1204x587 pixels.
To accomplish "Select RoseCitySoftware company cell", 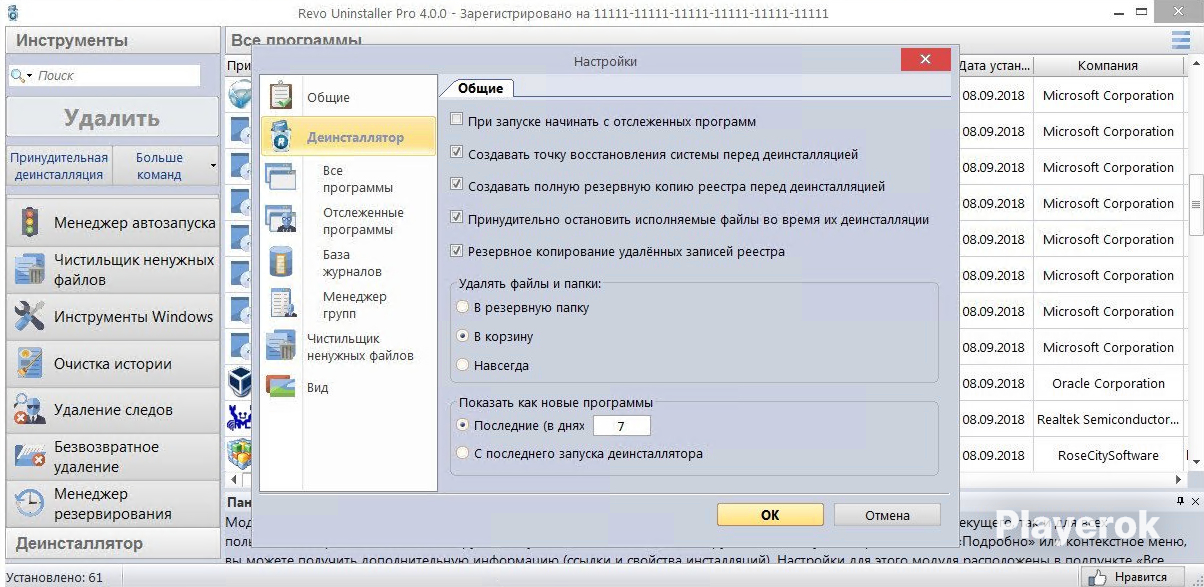I will click(x=1108, y=455).
